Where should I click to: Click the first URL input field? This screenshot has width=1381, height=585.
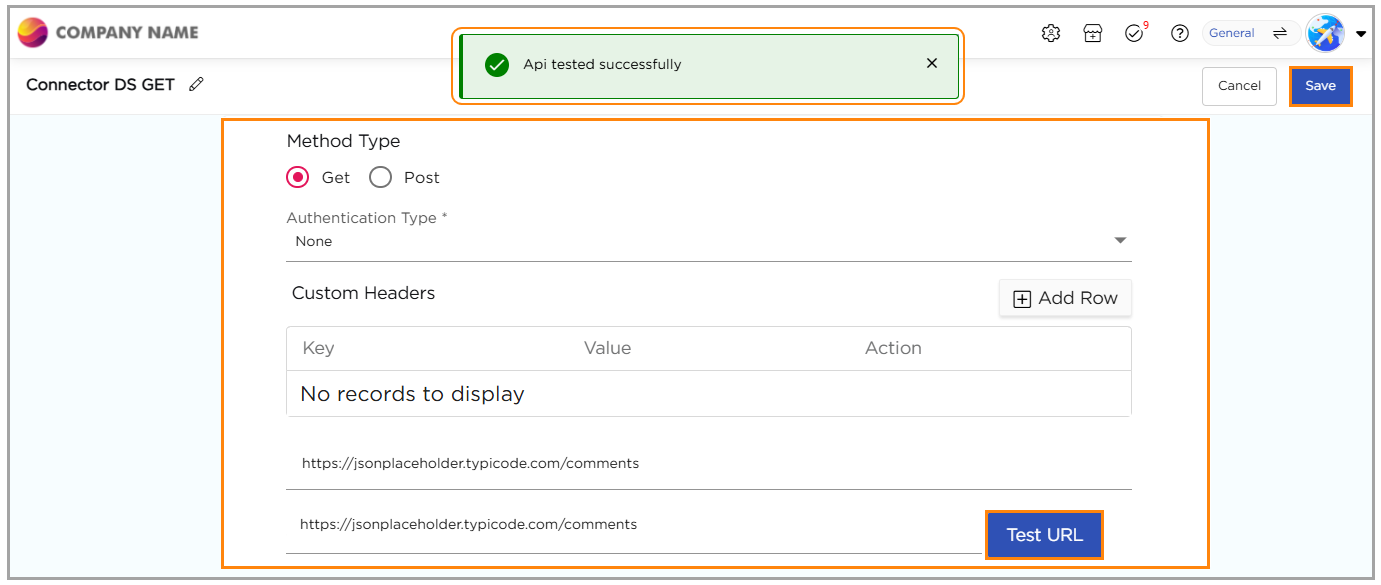point(708,464)
